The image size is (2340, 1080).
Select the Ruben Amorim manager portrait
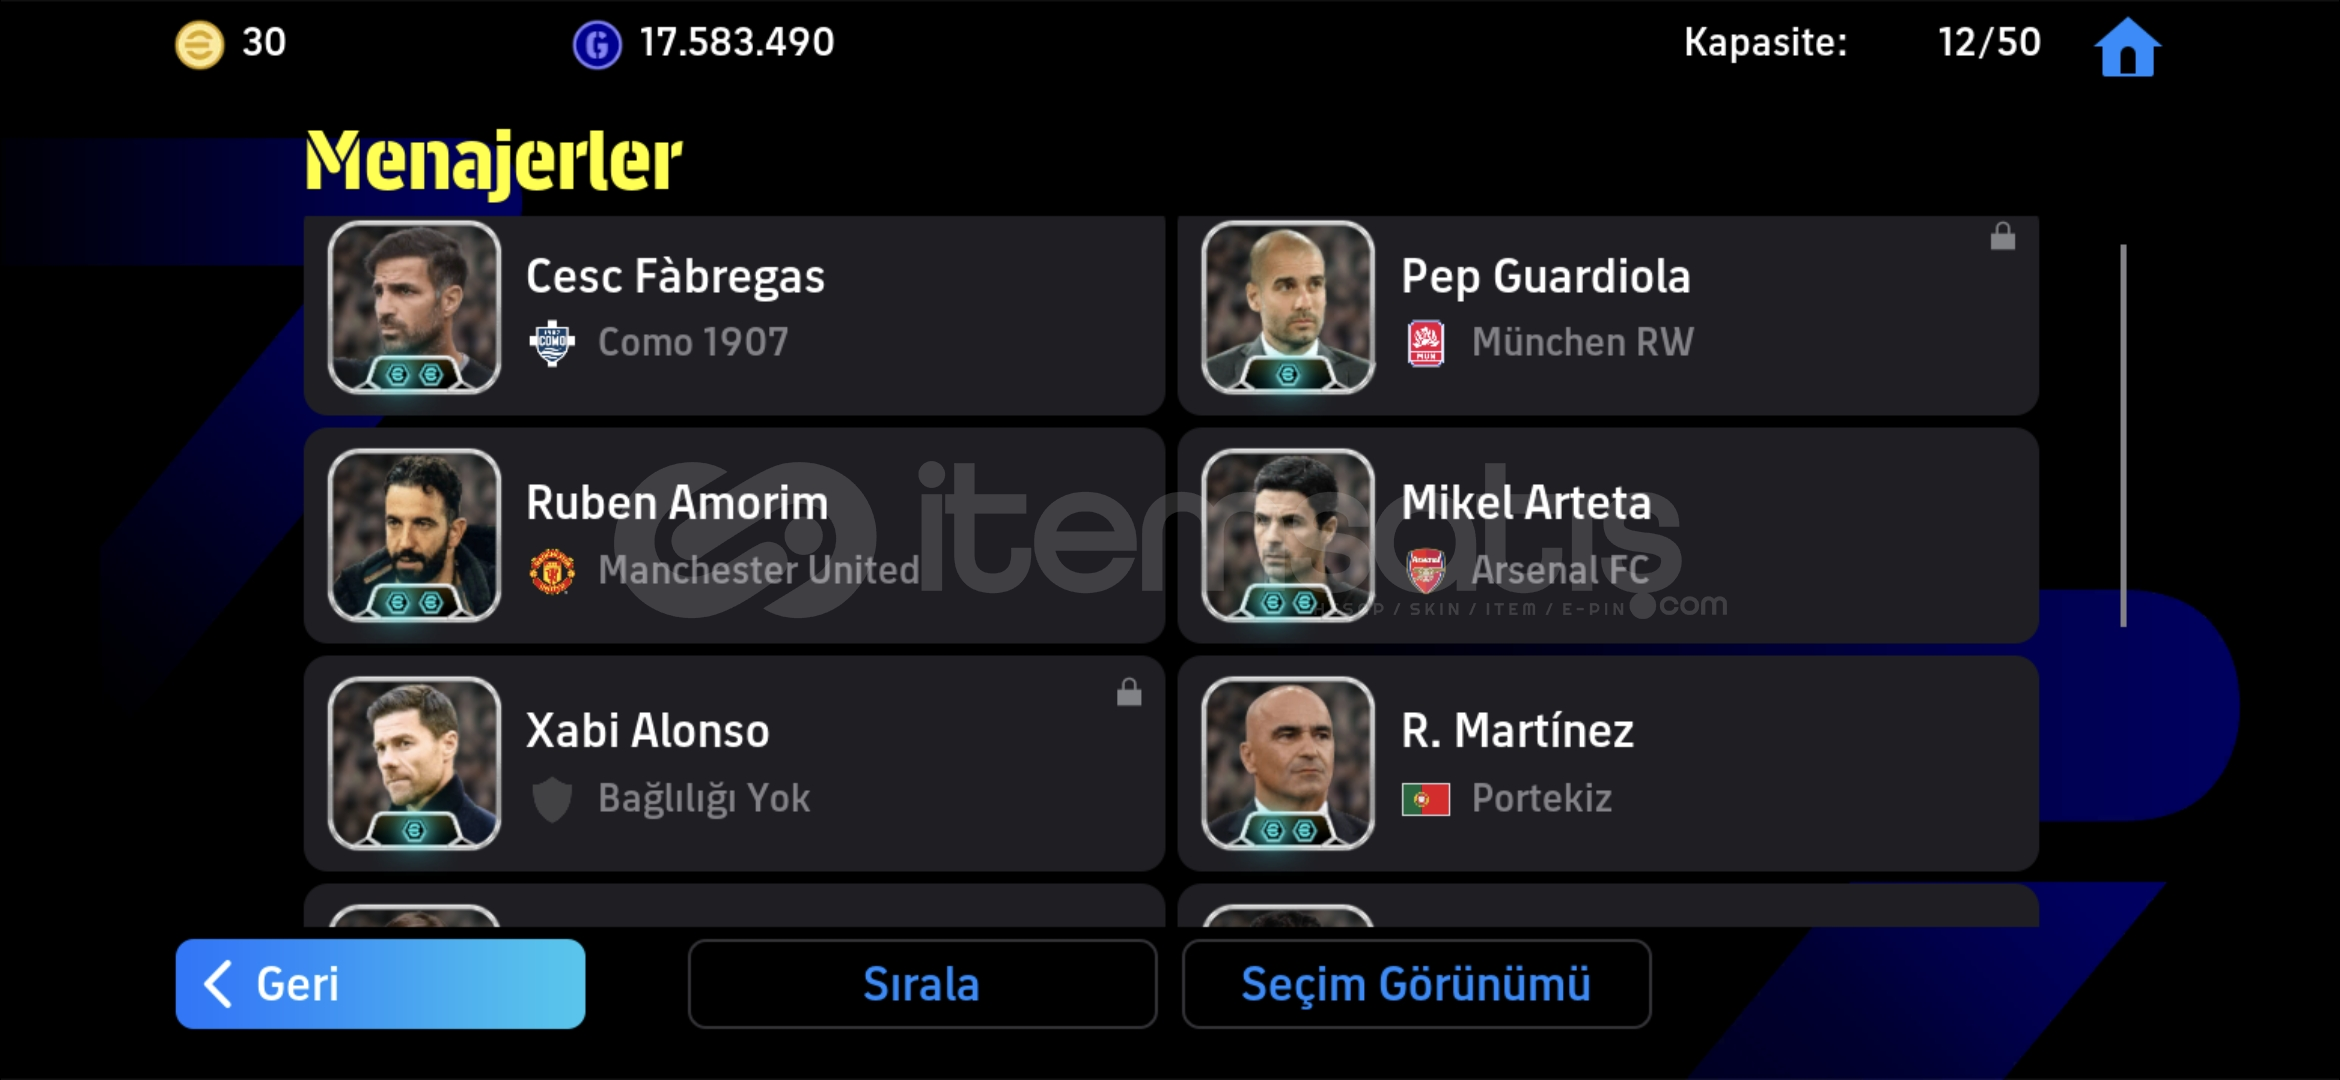414,535
